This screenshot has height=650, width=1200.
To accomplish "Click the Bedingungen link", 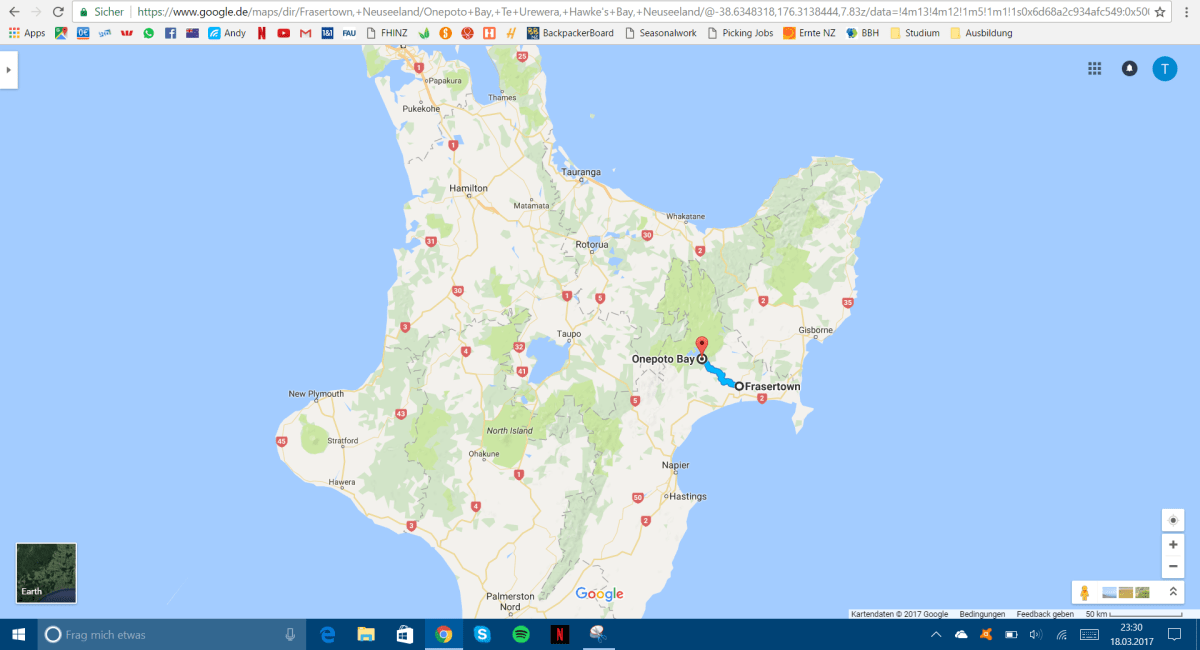I will pyautogui.click(x=982, y=614).
